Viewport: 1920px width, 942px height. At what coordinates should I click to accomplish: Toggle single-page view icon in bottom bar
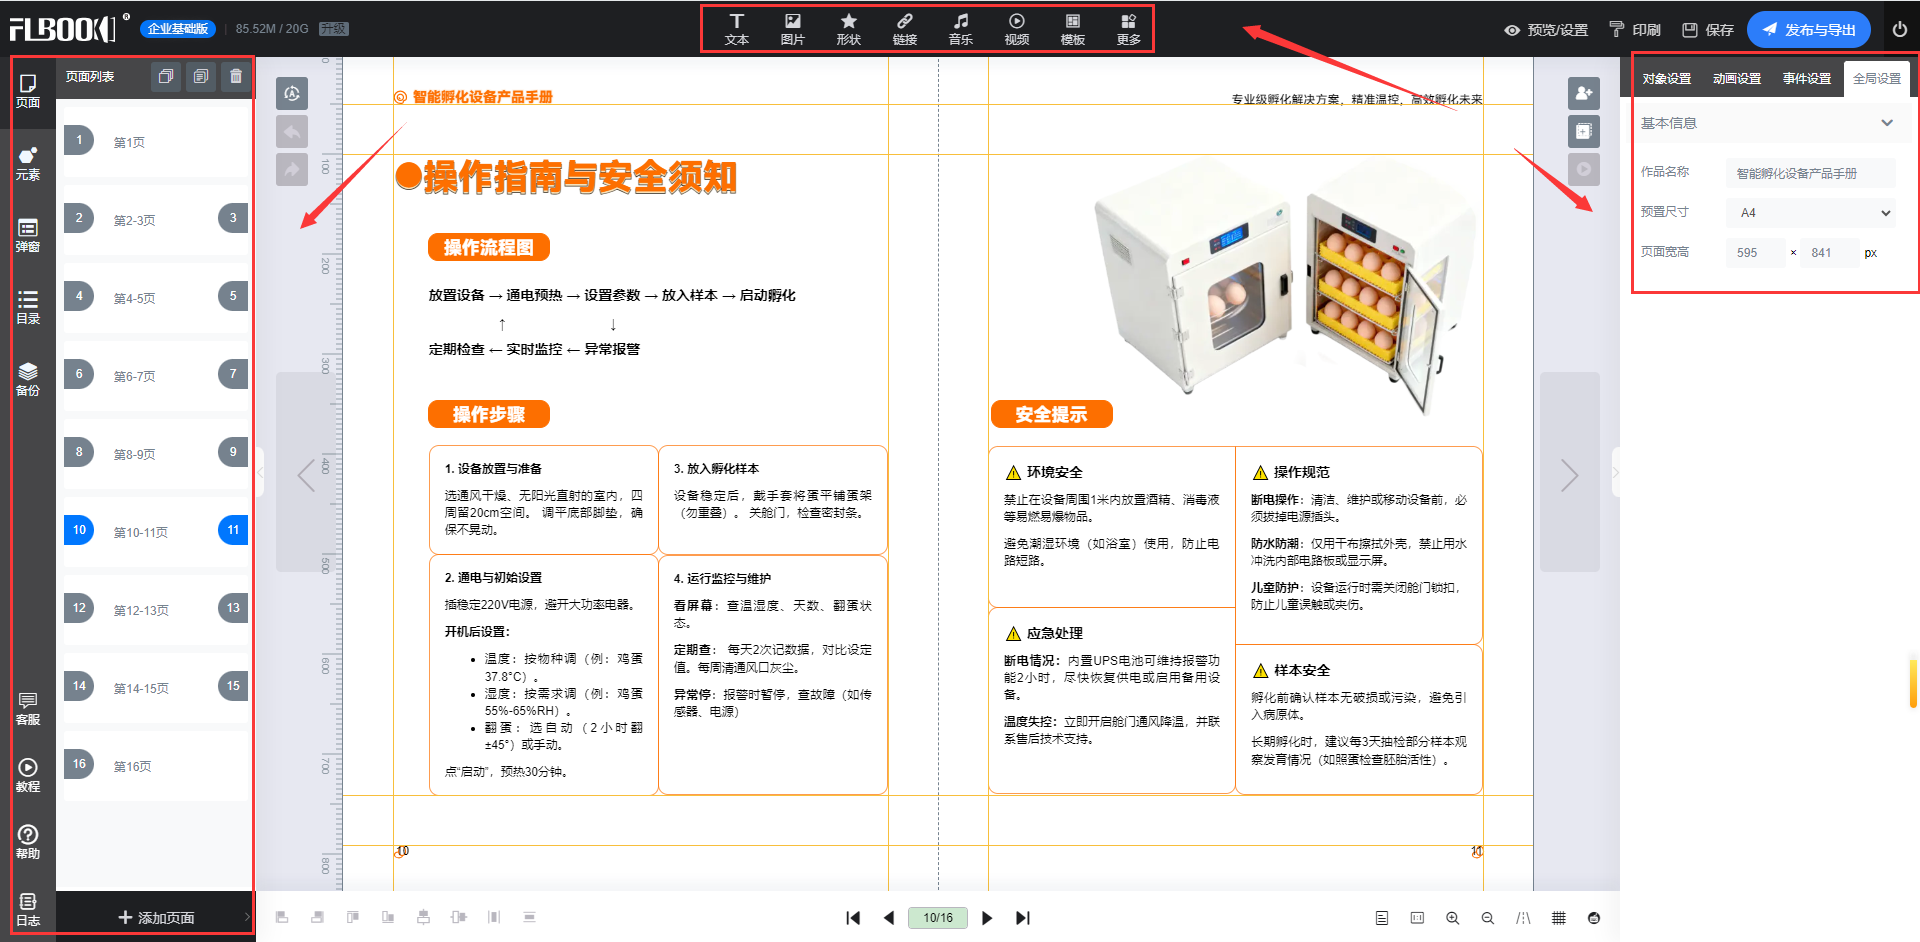click(1382, 918)
